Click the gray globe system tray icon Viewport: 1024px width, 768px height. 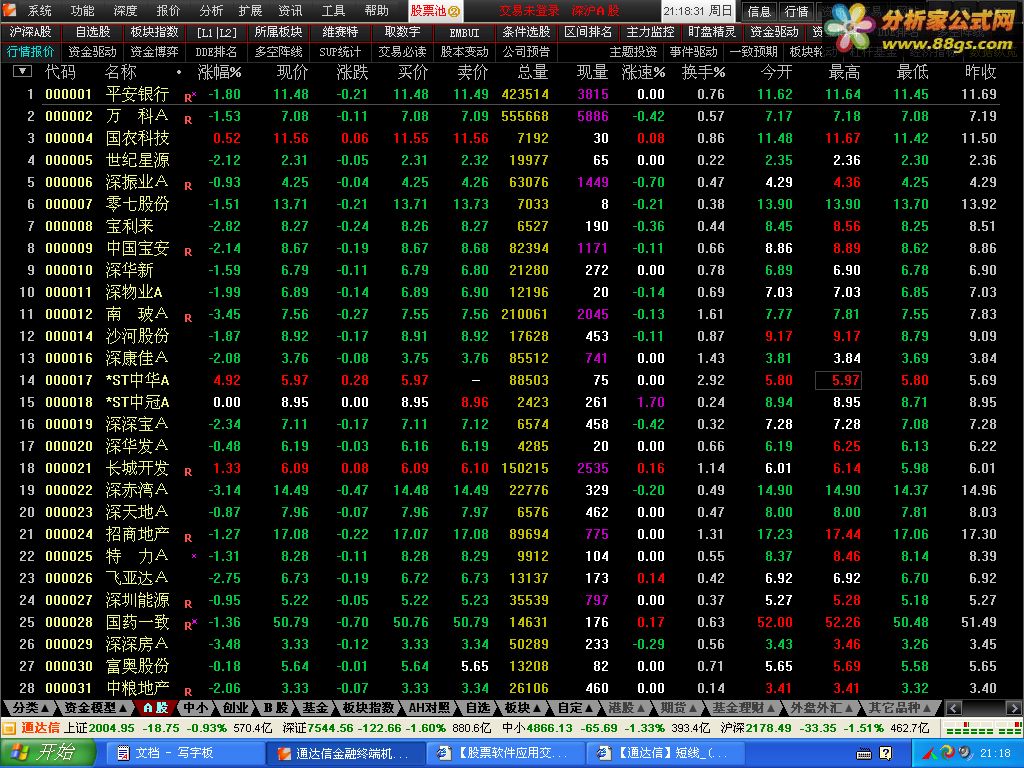[965, 753]
